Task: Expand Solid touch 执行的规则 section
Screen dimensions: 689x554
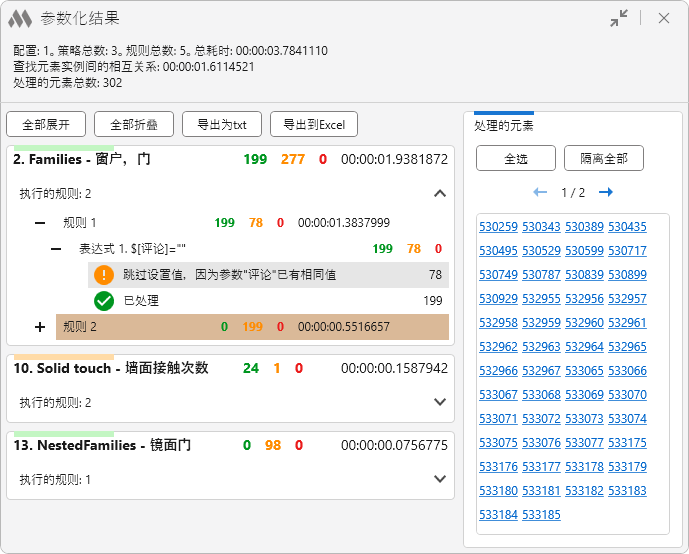Action: click(439, 402)
